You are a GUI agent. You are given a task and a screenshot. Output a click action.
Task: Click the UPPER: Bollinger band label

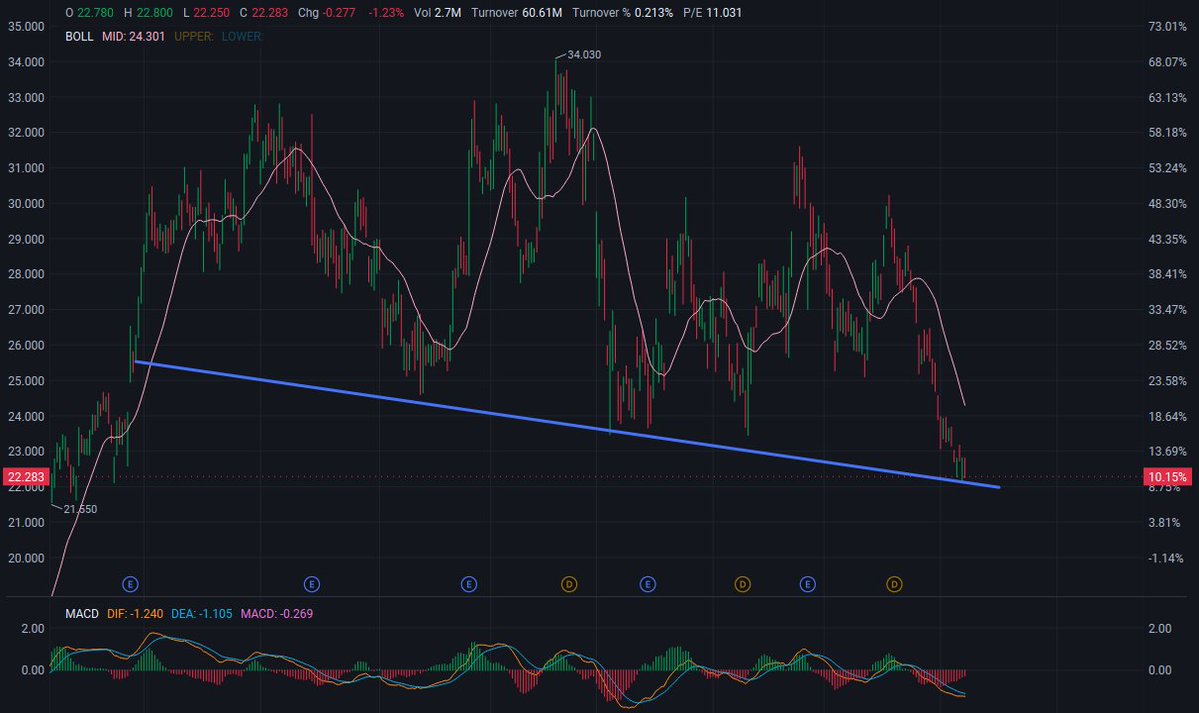tap(193, 36)
